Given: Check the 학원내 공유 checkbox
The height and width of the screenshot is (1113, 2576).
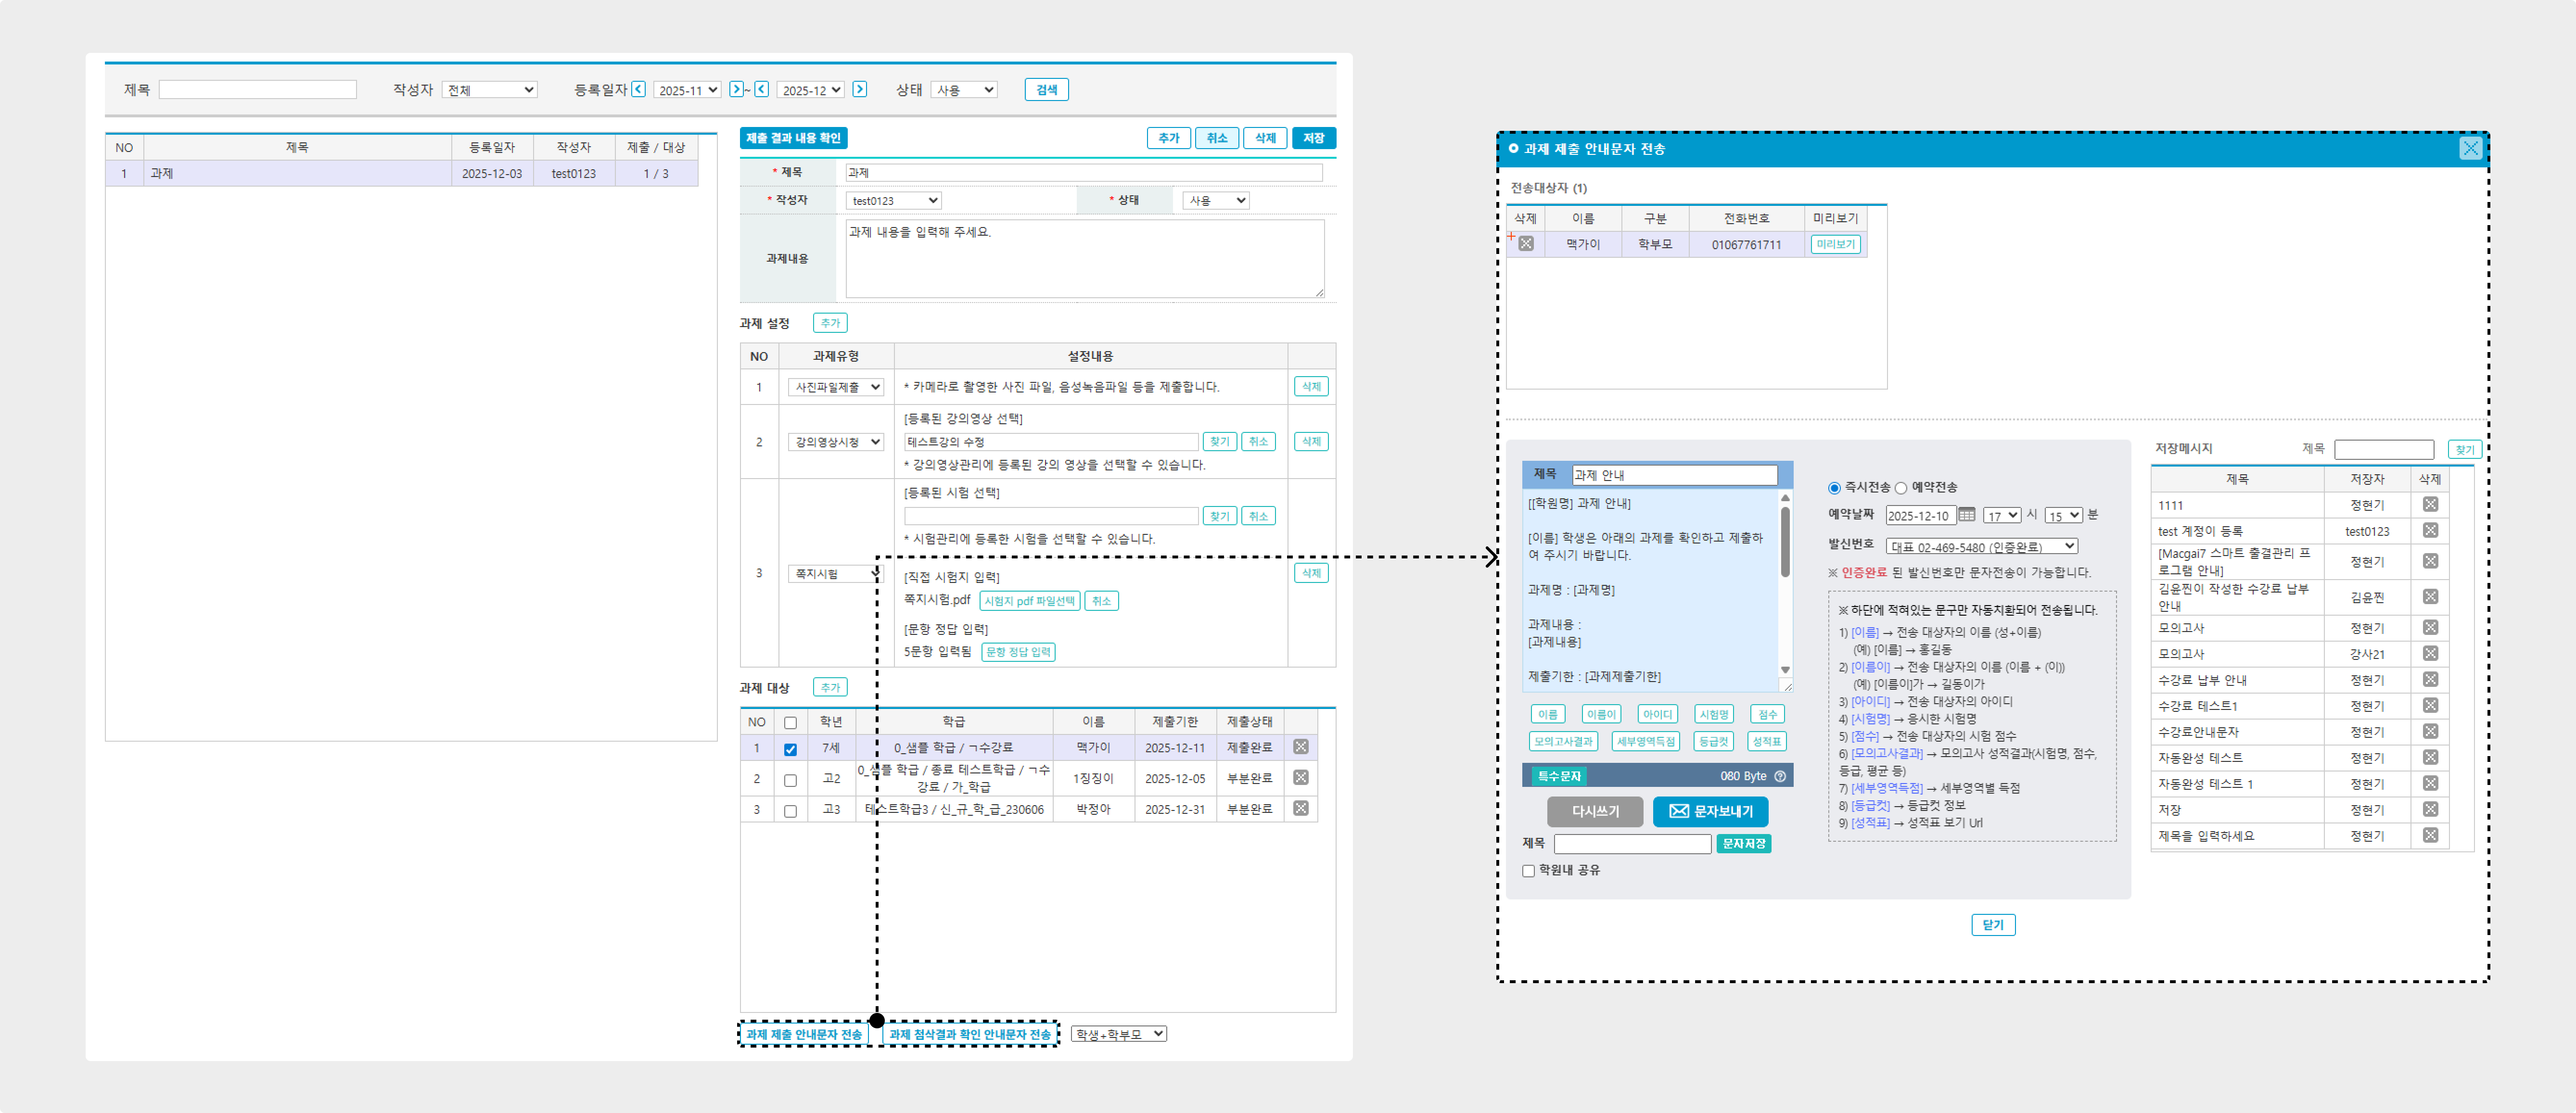Looking at the screenshot, I should coord(1528,871).
